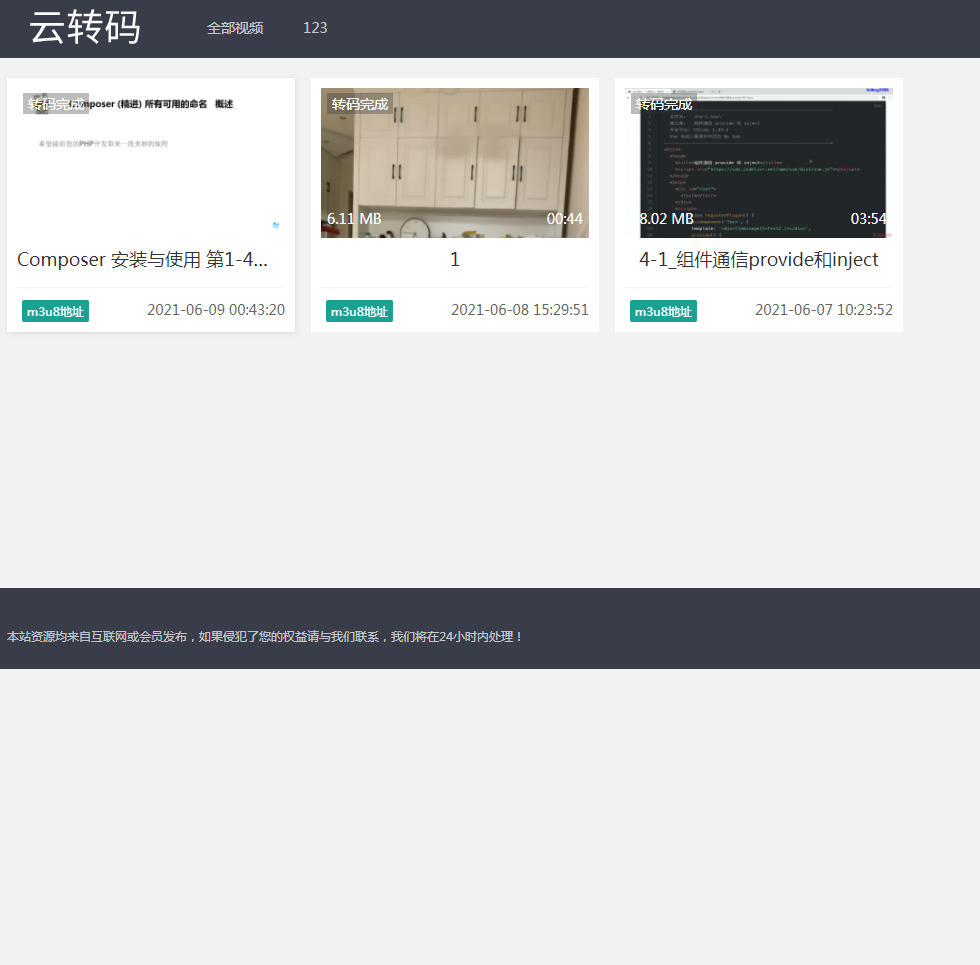Click the video title '1'
Image resolution: width=980 pixels, height=965 pixels.
coord(455,259)
